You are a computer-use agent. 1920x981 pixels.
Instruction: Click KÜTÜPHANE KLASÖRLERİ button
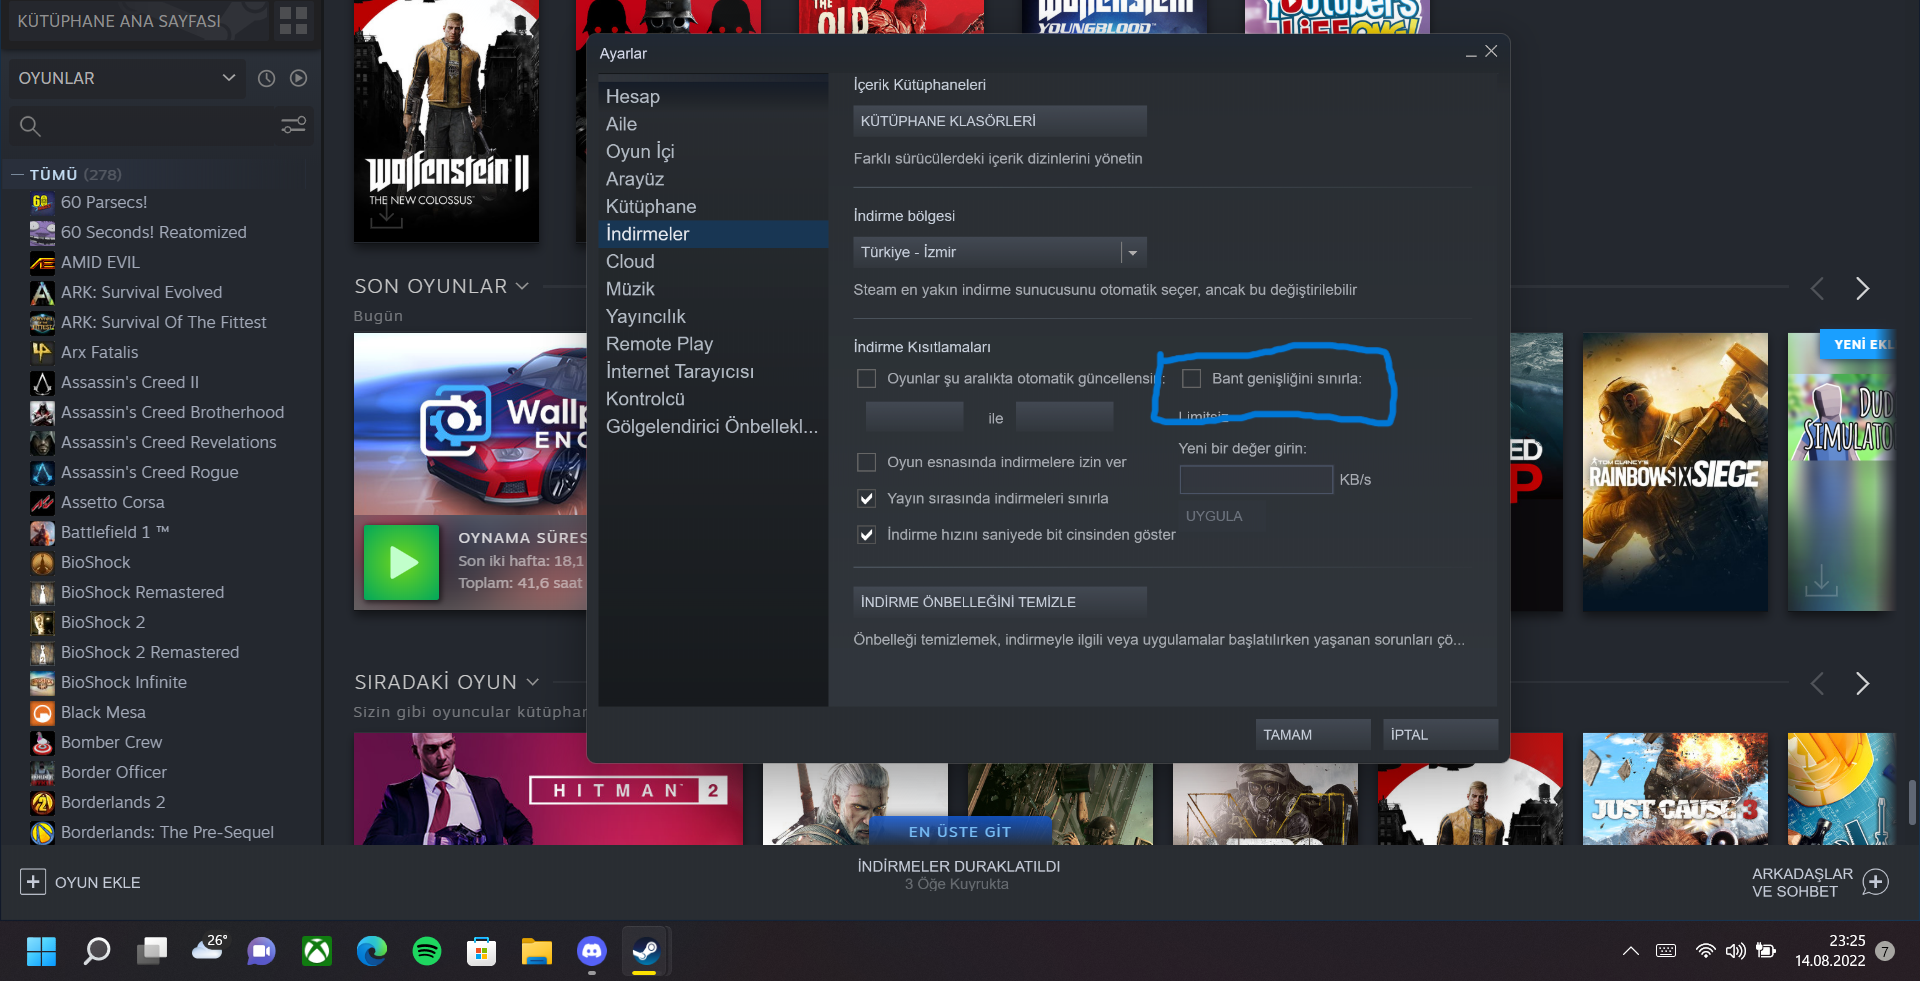pos(999,121)
